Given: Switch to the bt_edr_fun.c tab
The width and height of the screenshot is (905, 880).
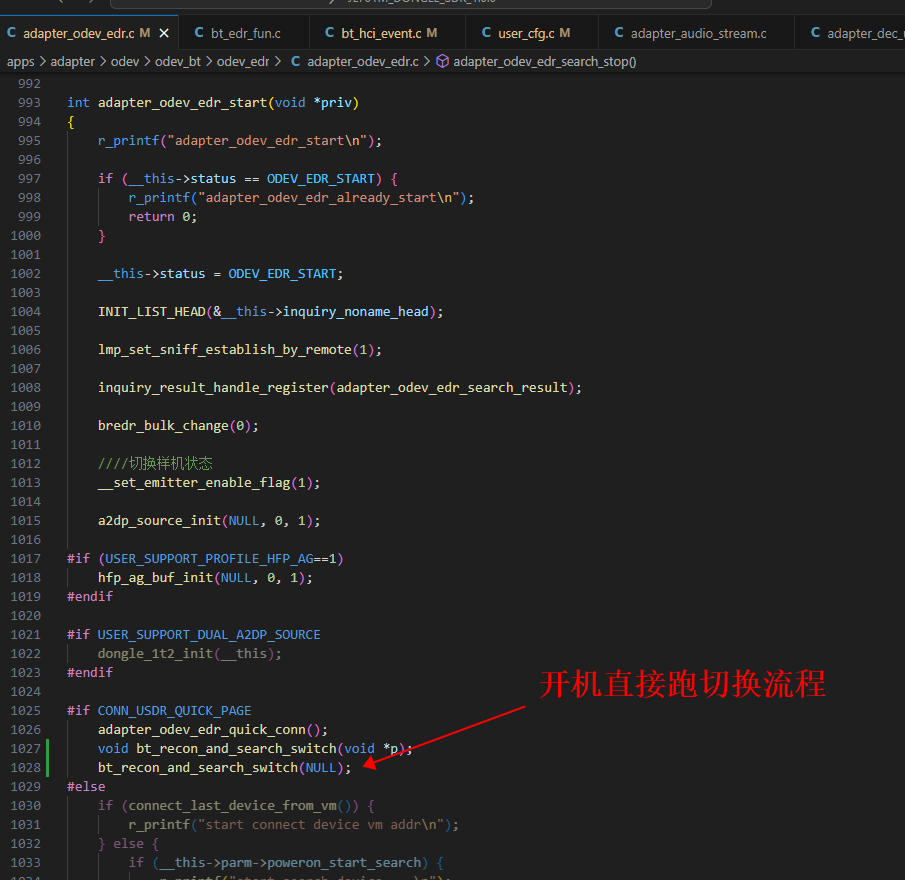Looking at the screenshot, I should coord(245,33).
